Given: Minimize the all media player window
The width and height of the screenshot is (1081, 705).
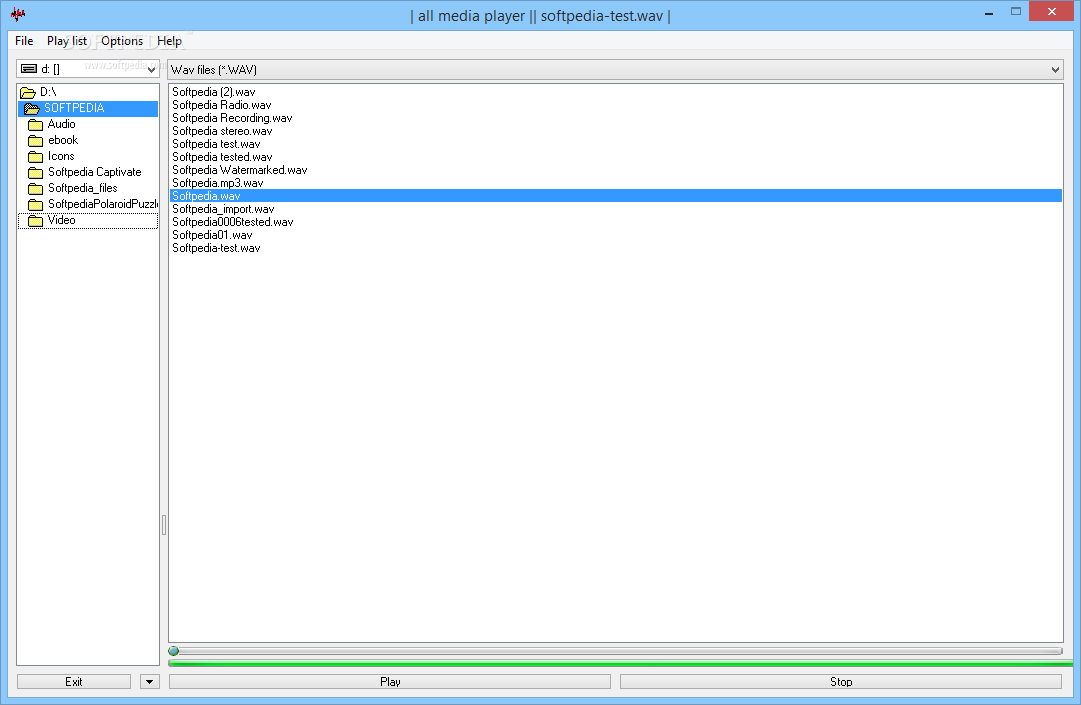Looking at the screenshot, I should pyautogui.click(x=989, y=12).
